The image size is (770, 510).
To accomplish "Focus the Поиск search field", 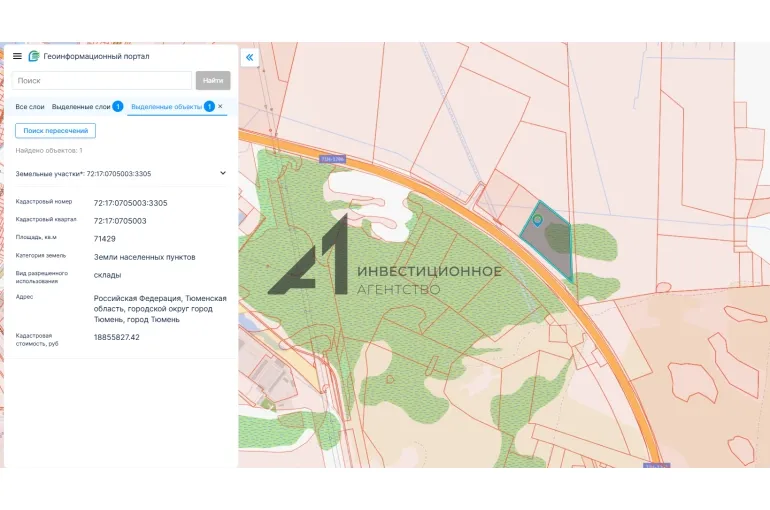I will point(103,80).
